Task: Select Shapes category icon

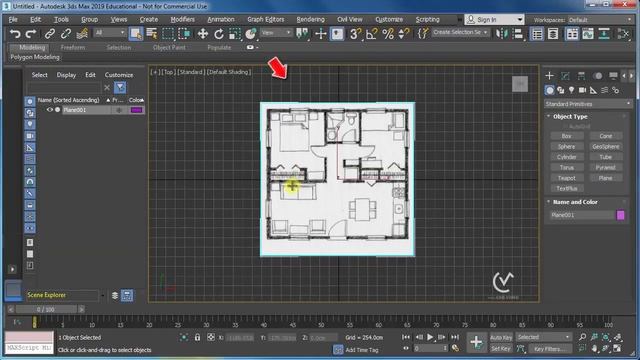Action: tap(561, 90)
